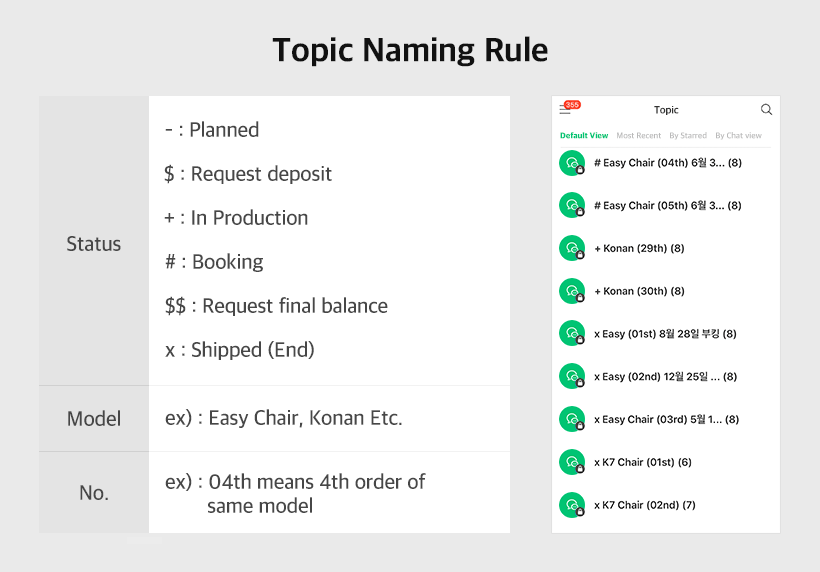Open the hamburger menu in Topic header
The width and height of the screenshot is (820, 572).
[565, 111]
